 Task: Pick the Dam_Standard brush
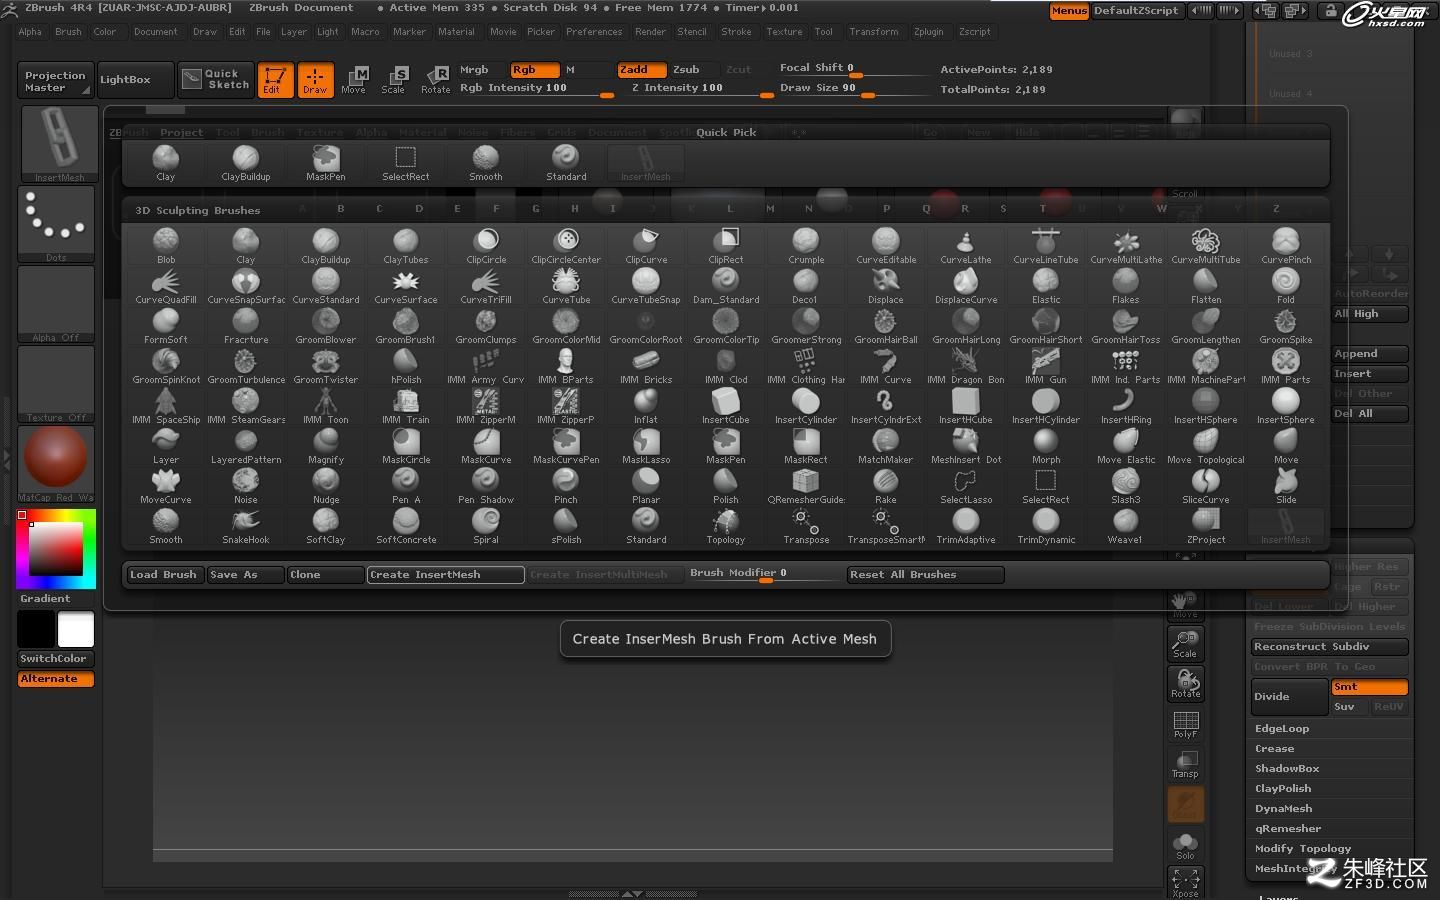(x=726, y=286)
